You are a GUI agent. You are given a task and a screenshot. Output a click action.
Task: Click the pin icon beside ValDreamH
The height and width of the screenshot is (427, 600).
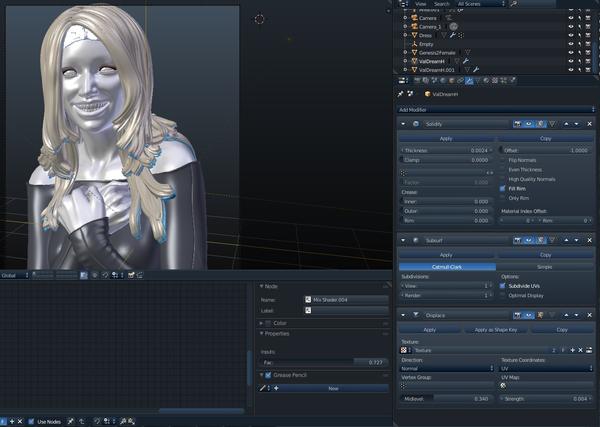400,94
